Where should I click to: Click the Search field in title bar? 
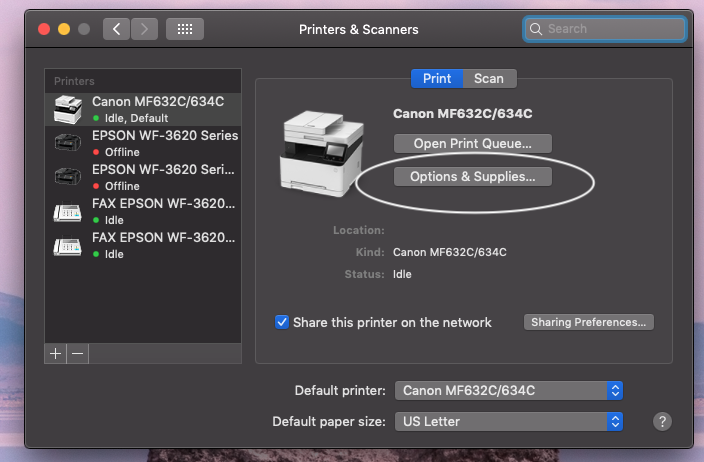coord(604,29)
